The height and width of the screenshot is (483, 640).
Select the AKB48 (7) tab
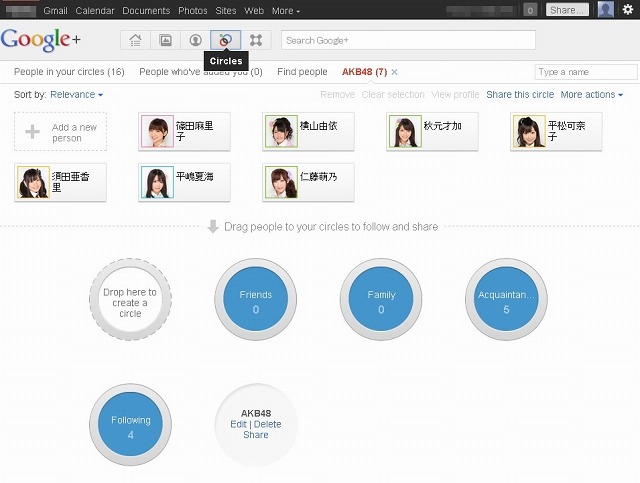364,72
